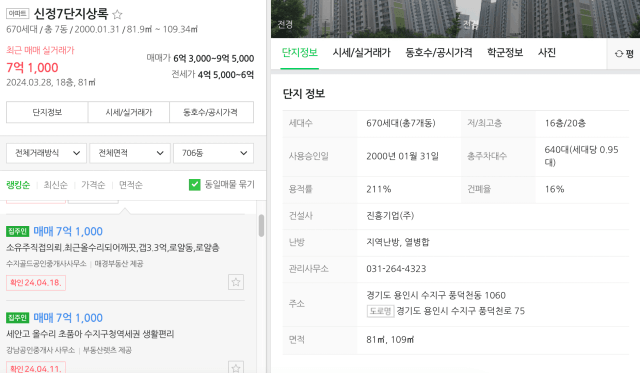Click the 관리사무소 phone 031-264-4323
Image resolution: width=640 pixels, height=373 pixels.
(x=396, y=269)
